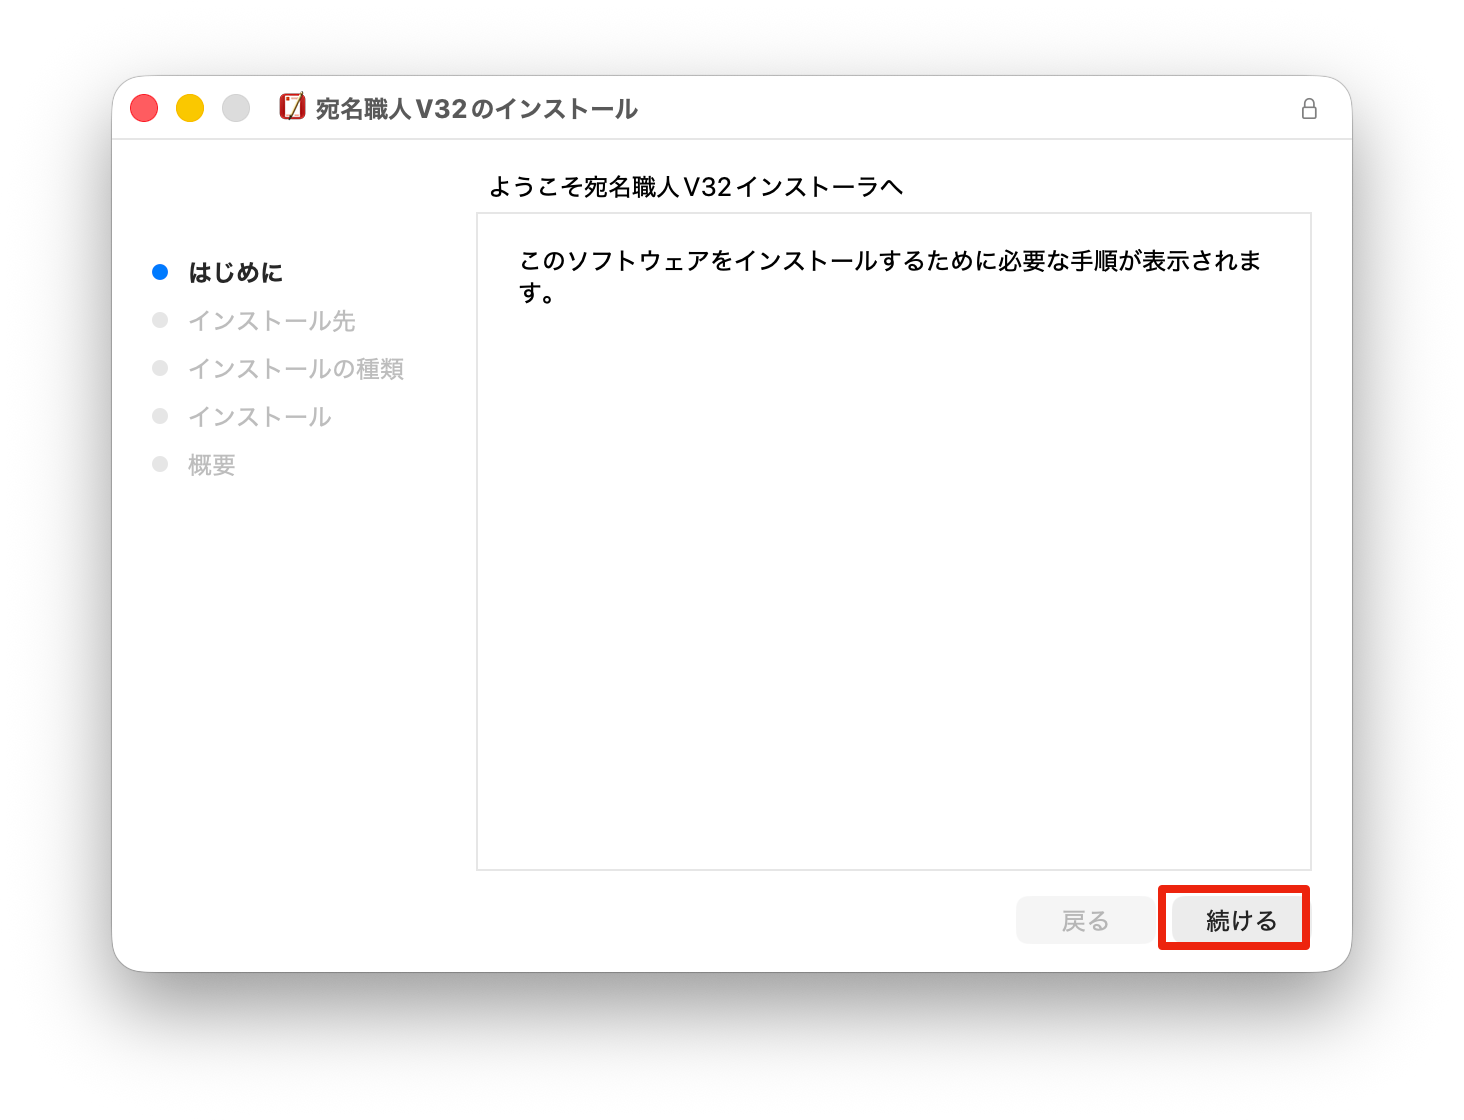Viewport: 1464px width, 1120px height.
Task: Select the インストールの種類 step
Action: (x=296, y=369)
